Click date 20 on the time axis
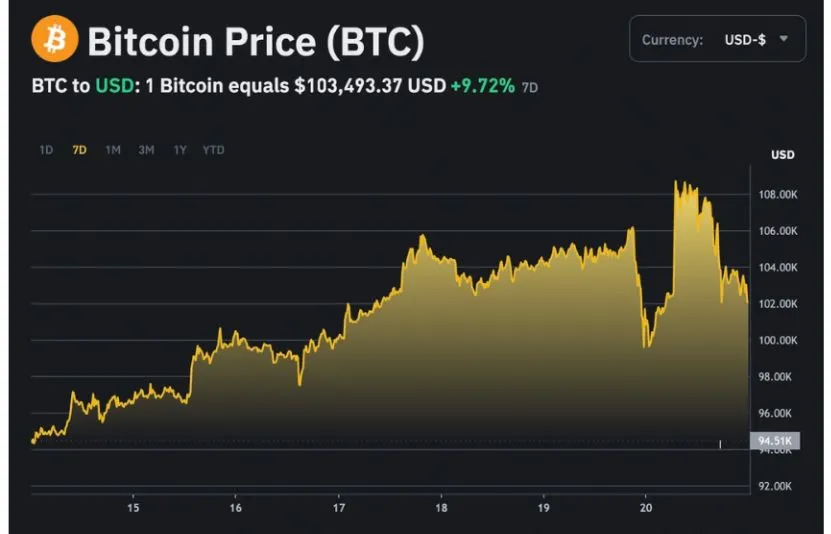This screenshot has height=534, width=831. (645, 508)
